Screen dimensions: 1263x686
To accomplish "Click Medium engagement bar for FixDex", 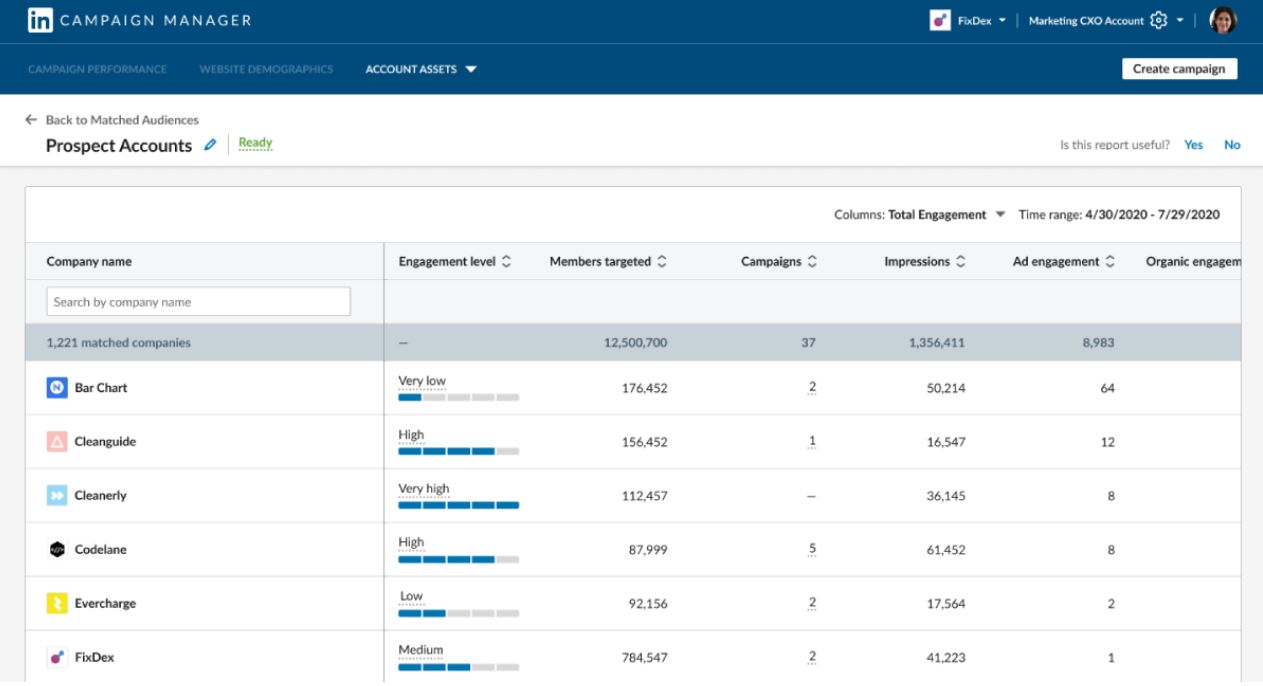I will click(458, 667).
